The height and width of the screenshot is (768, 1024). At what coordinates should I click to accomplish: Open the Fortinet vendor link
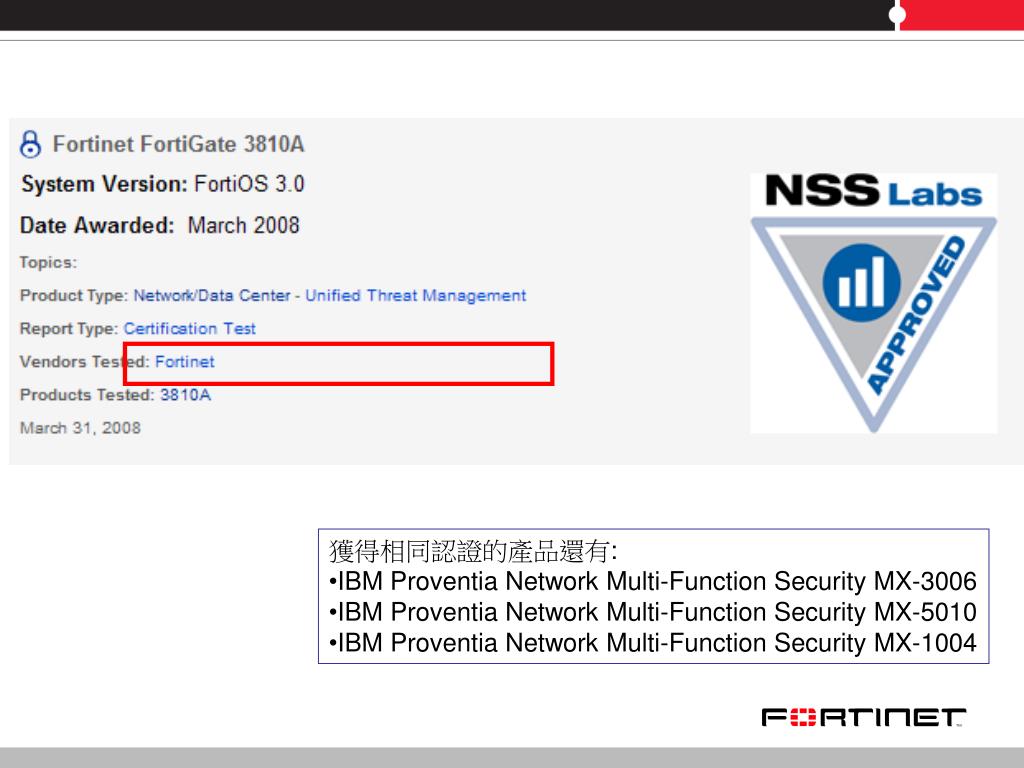[x=185, y=362]
